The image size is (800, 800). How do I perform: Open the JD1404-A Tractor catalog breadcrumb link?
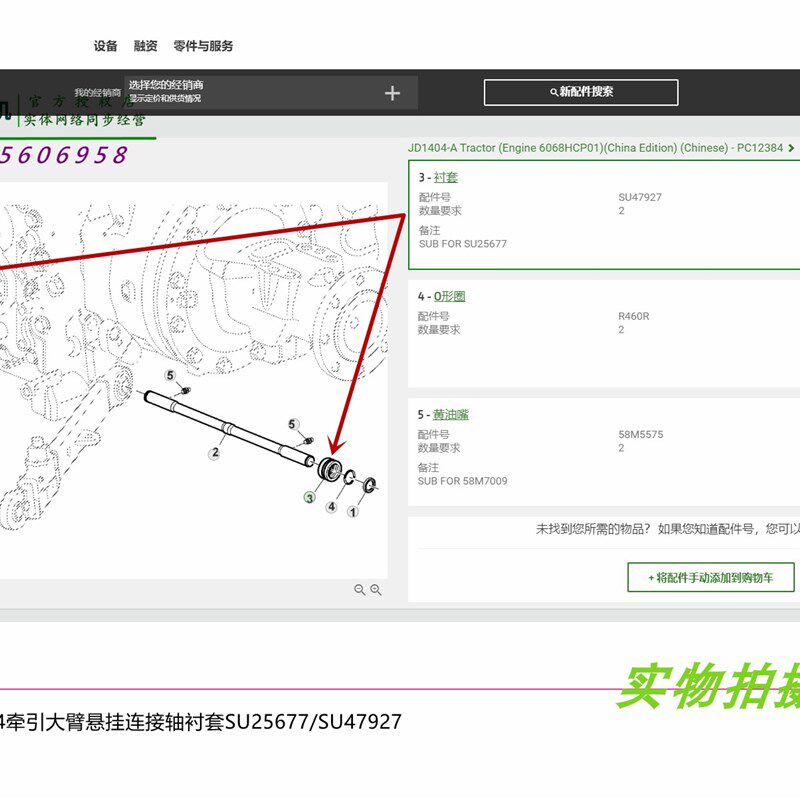[x=595, y=148]
